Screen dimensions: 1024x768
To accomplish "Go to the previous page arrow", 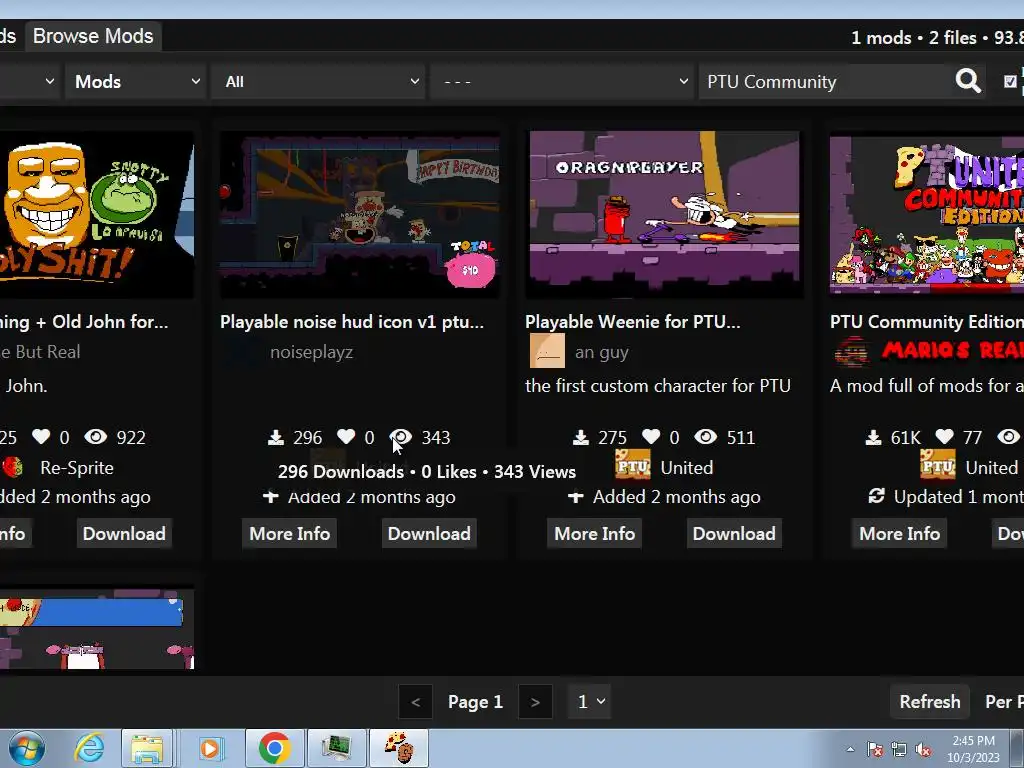I will pos(415,702).
